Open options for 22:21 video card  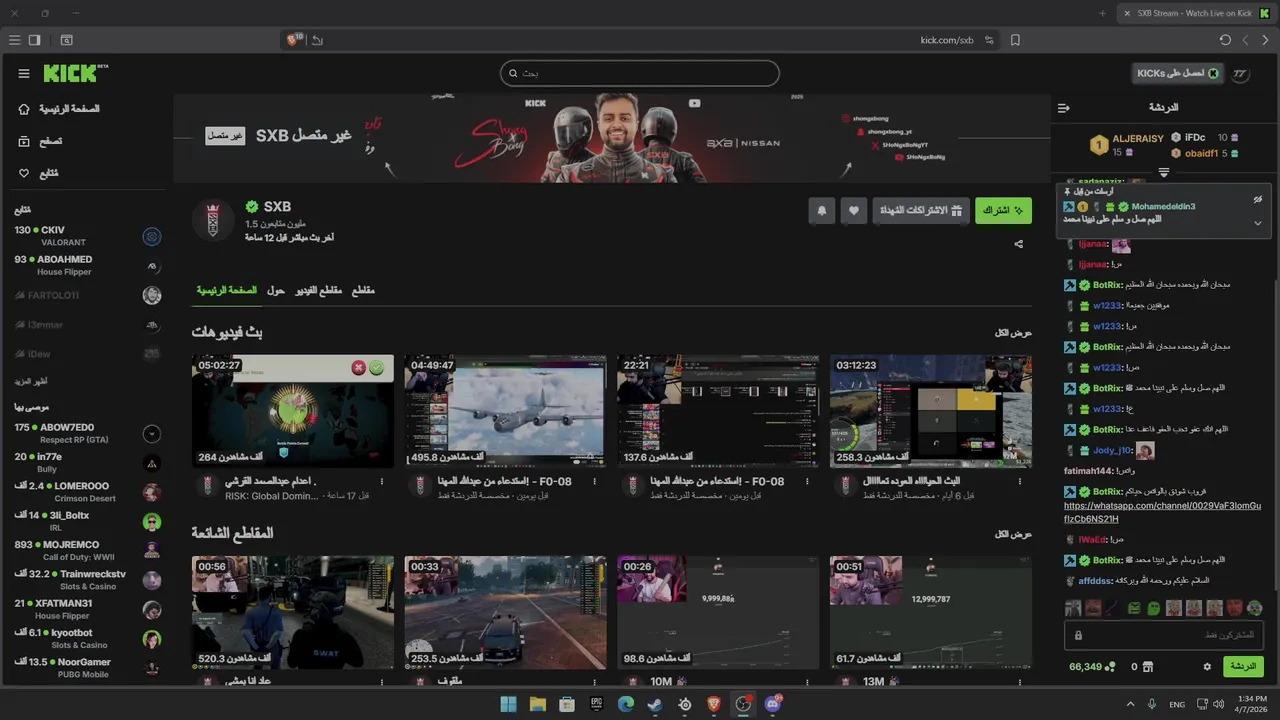(x=807, y=482)
